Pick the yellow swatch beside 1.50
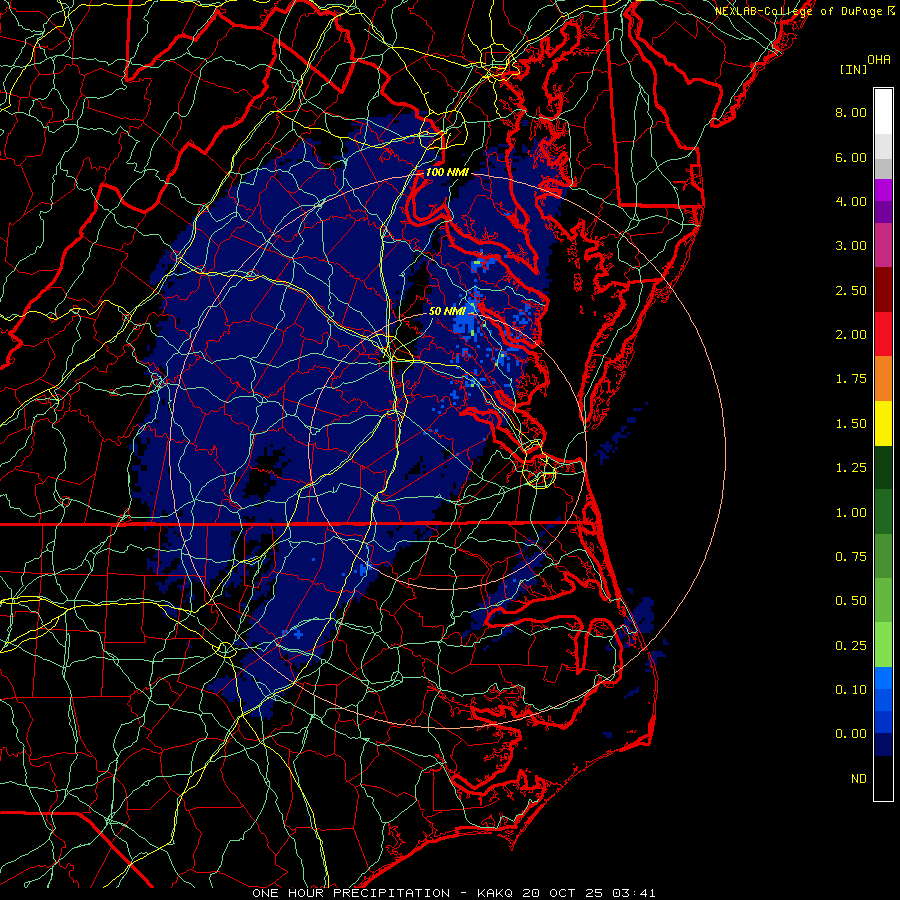 [x=883, y=423]
